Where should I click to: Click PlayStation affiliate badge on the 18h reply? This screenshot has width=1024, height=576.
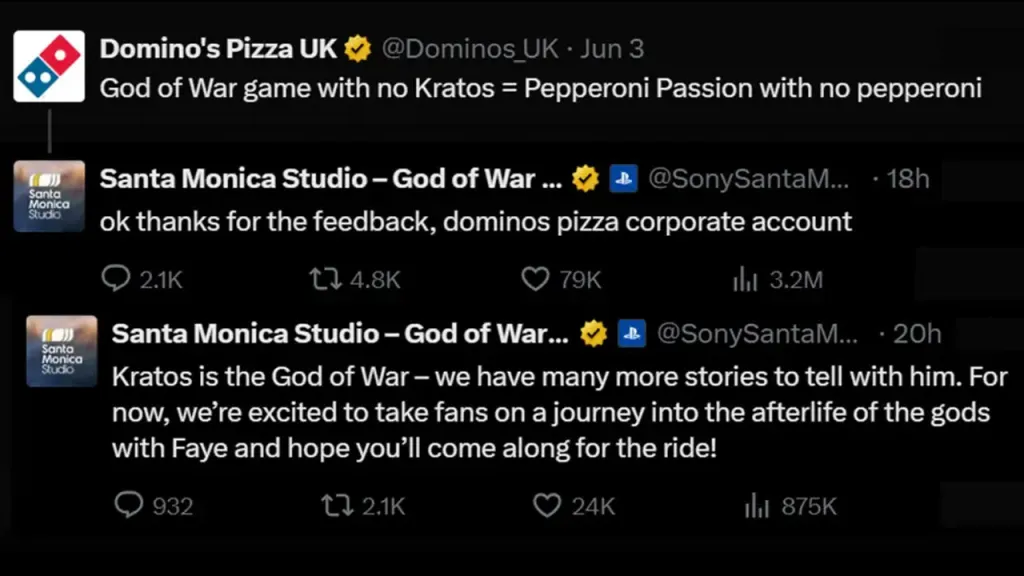[x=623, y=178]
